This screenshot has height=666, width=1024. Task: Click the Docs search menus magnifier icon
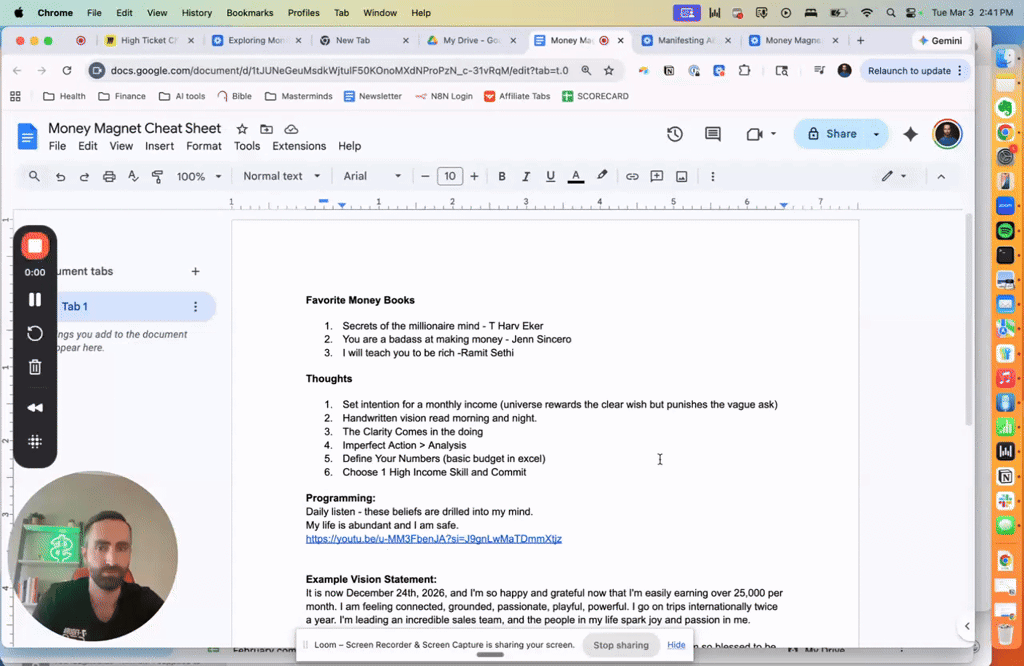[x=34, y=176]
